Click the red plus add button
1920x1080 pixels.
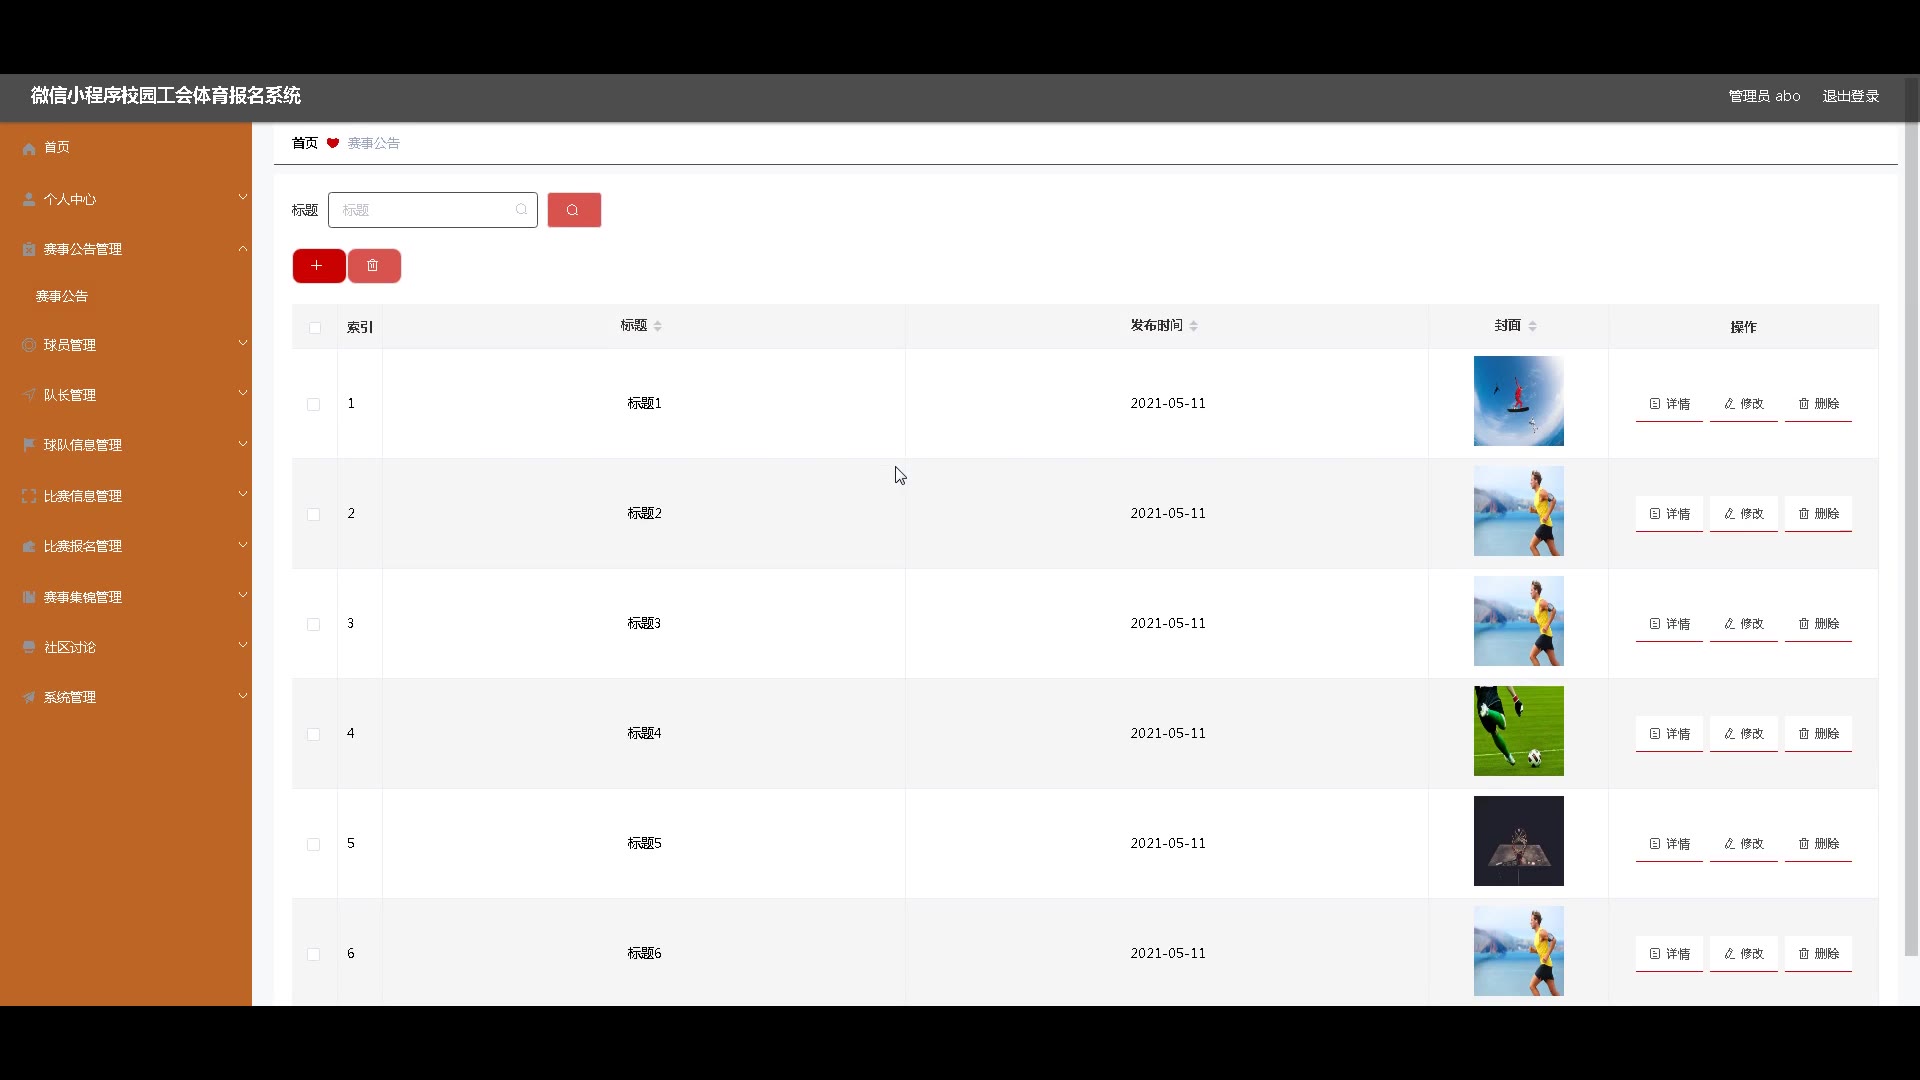tap(318, 266)
